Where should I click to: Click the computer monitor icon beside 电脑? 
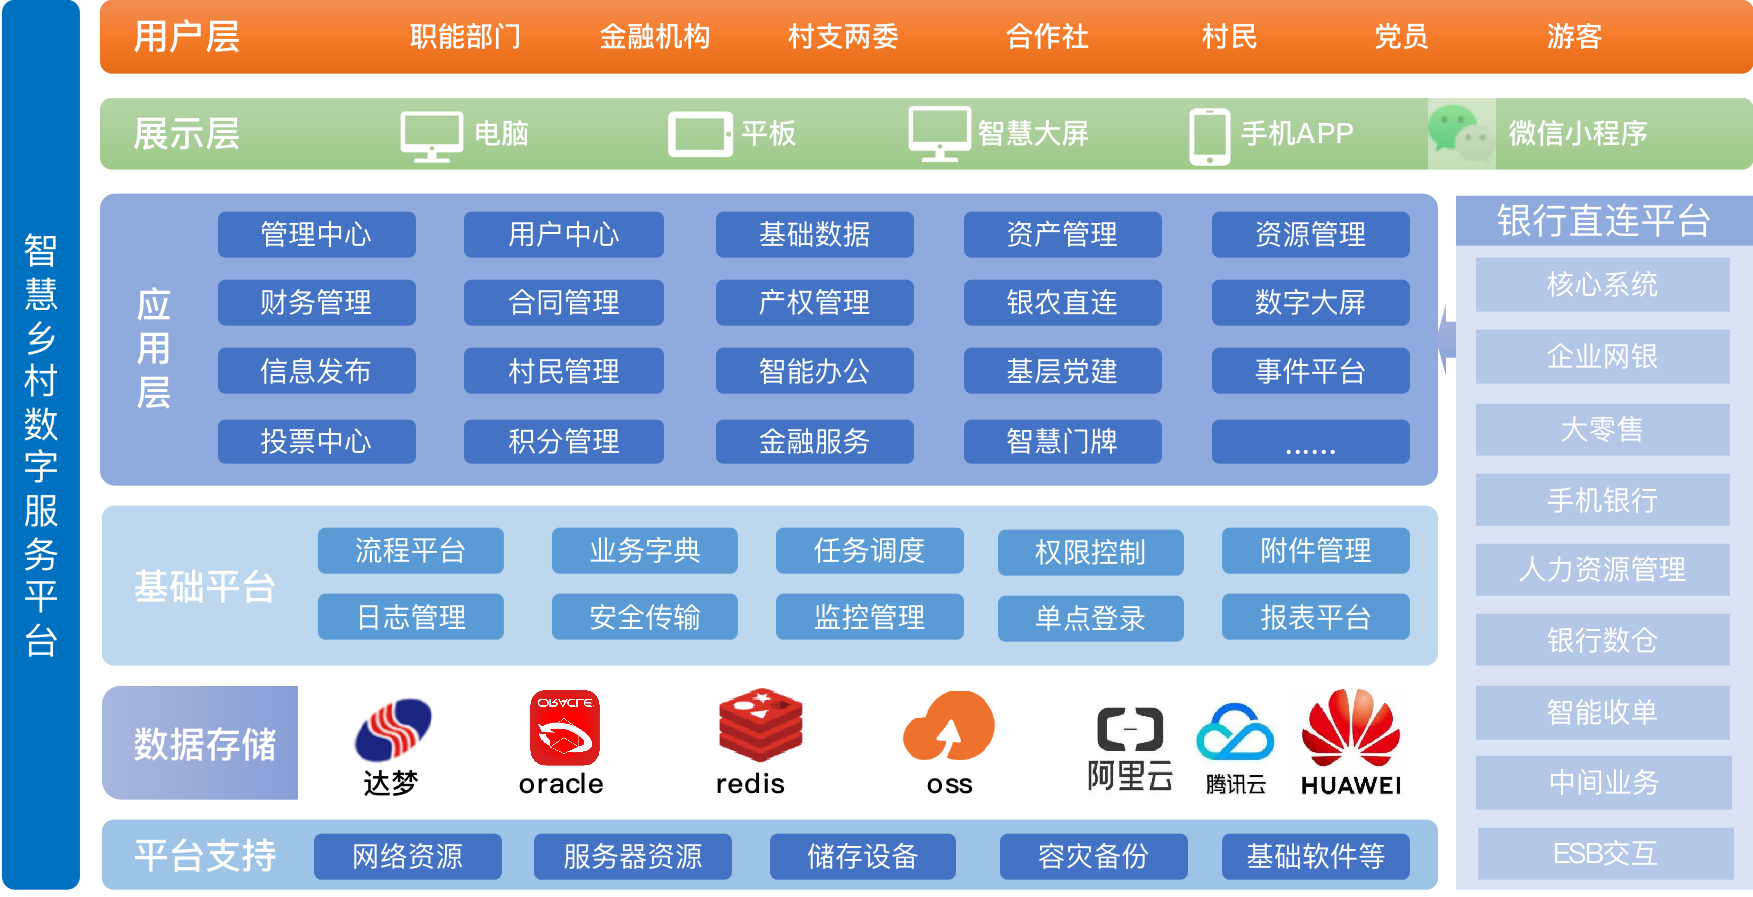(x=431, y=136)
